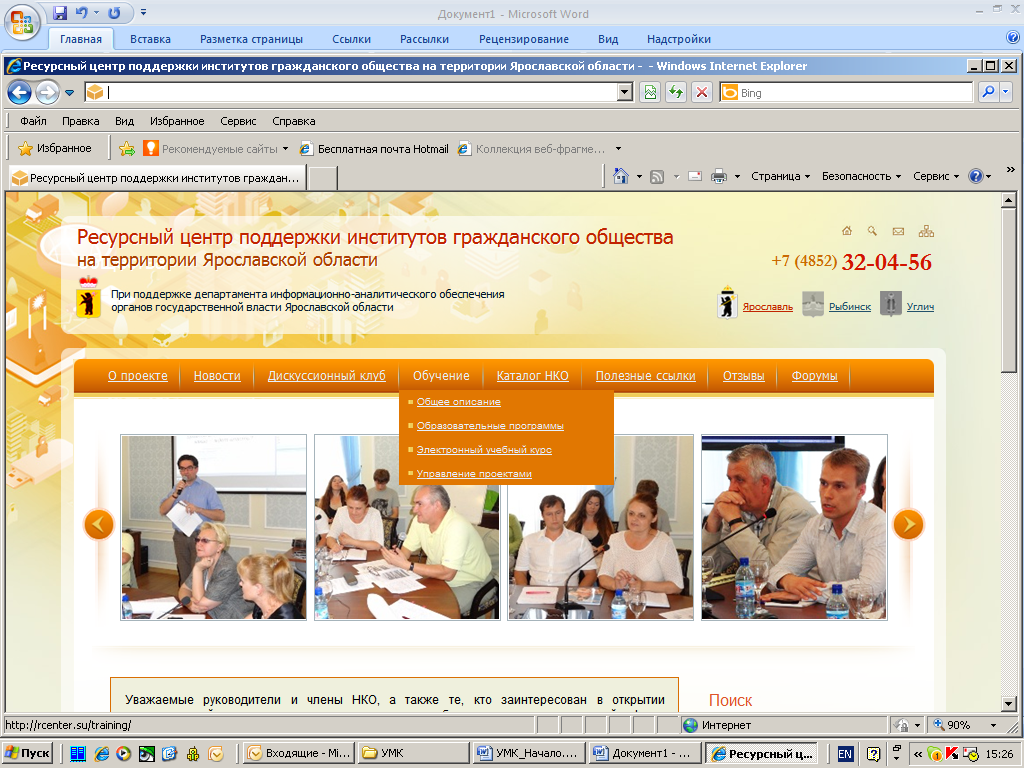Open the search provider dropdown arrow
Screen dimensions: 1024x768
[x=1006, y=93]
